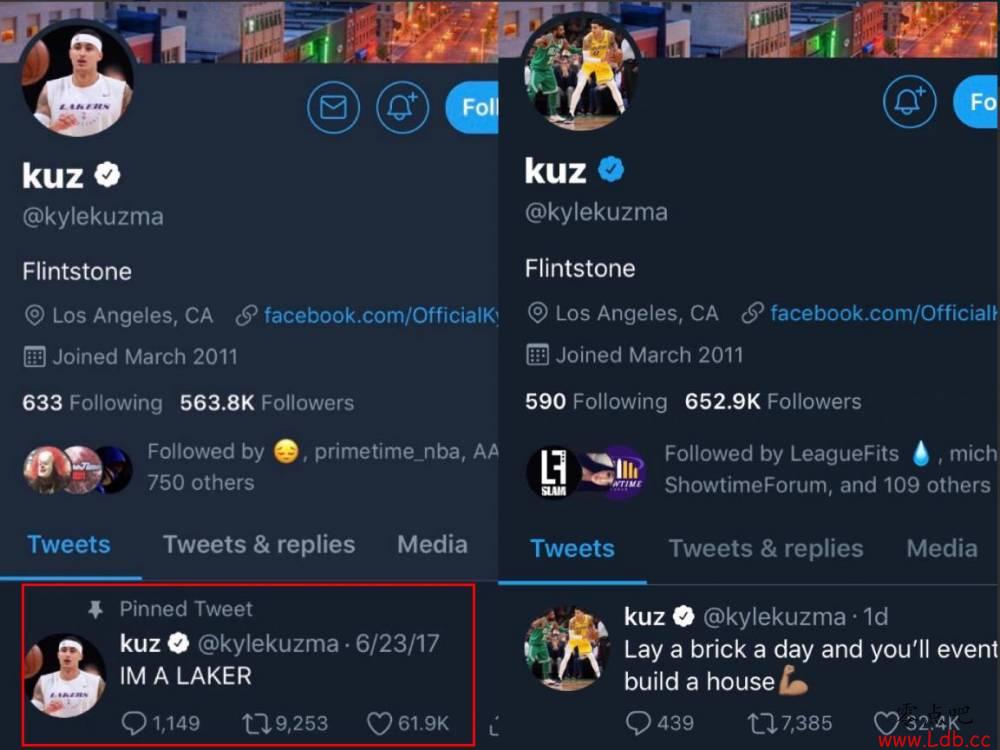Open facebook.com link on left profile

pos(381,315)
